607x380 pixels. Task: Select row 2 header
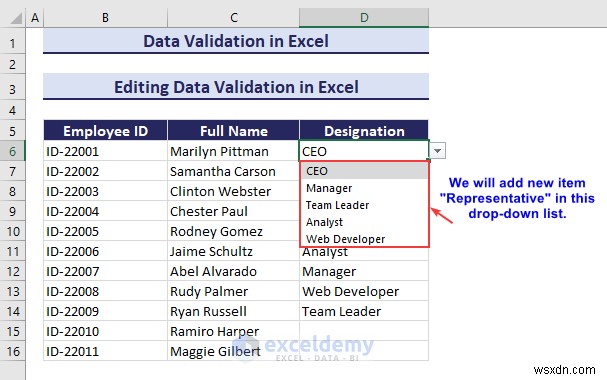coord(12,64)
